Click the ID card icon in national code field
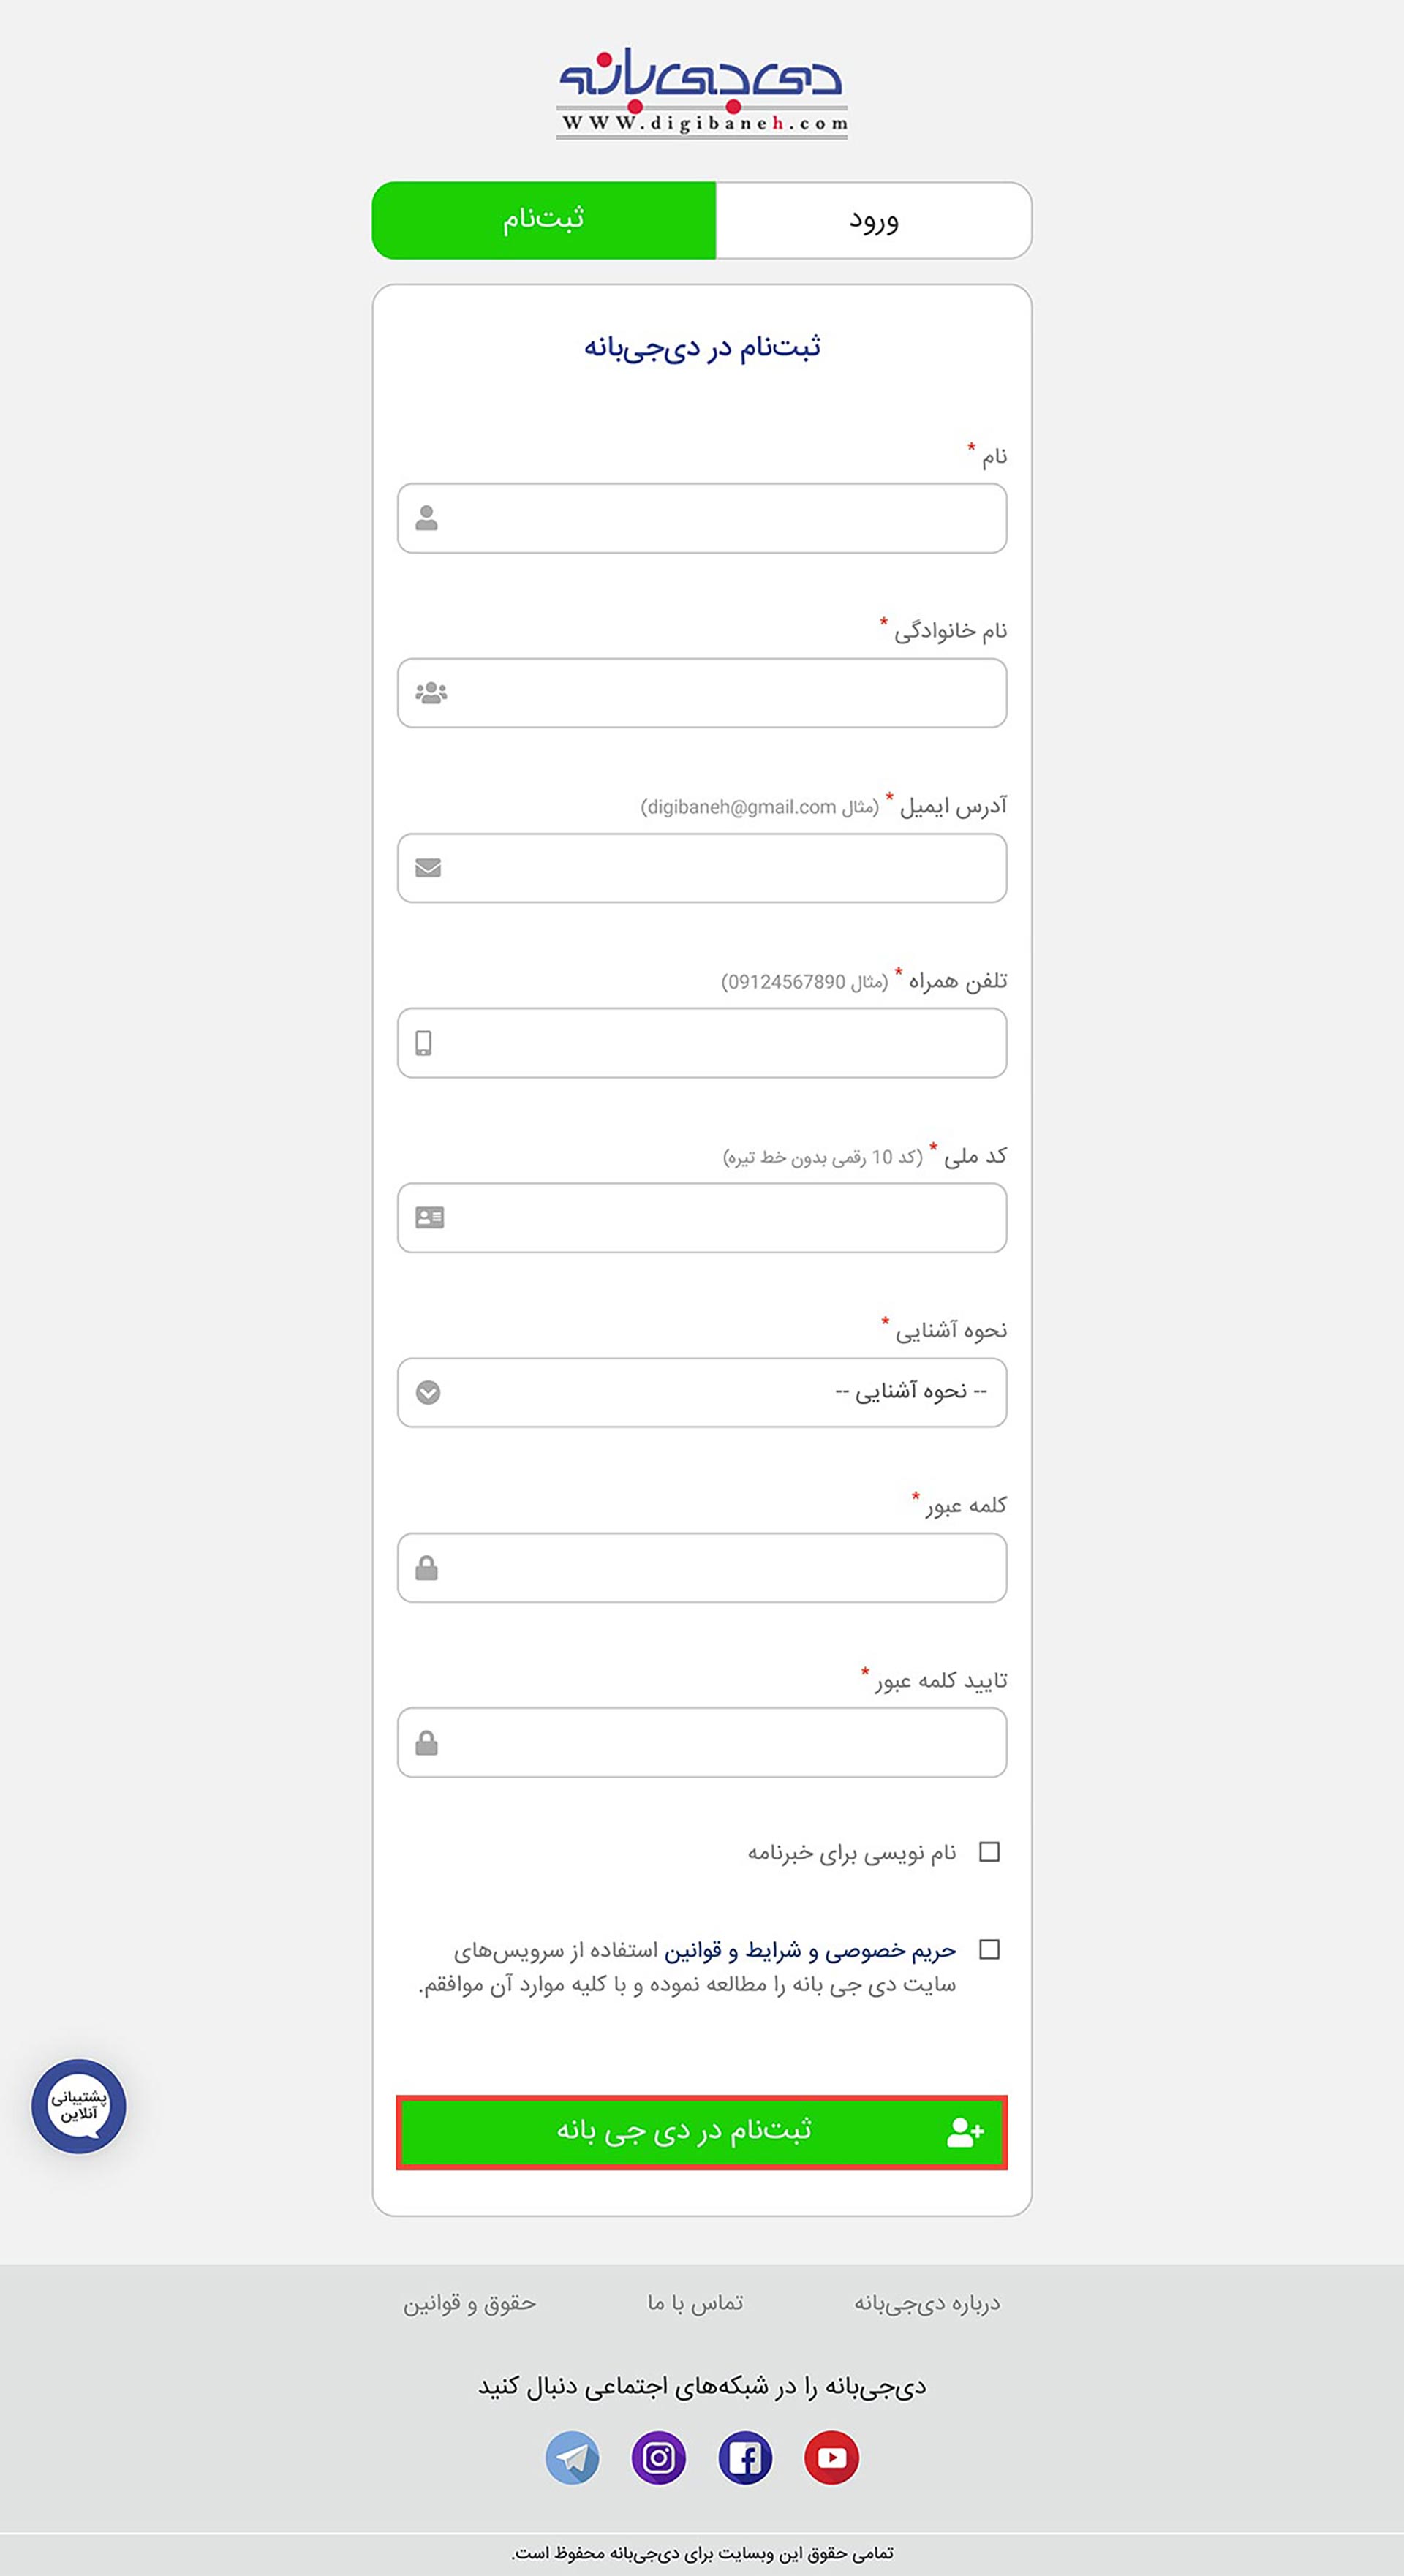This screenshot has height=2576, width=1404. tap(428, 1218)
